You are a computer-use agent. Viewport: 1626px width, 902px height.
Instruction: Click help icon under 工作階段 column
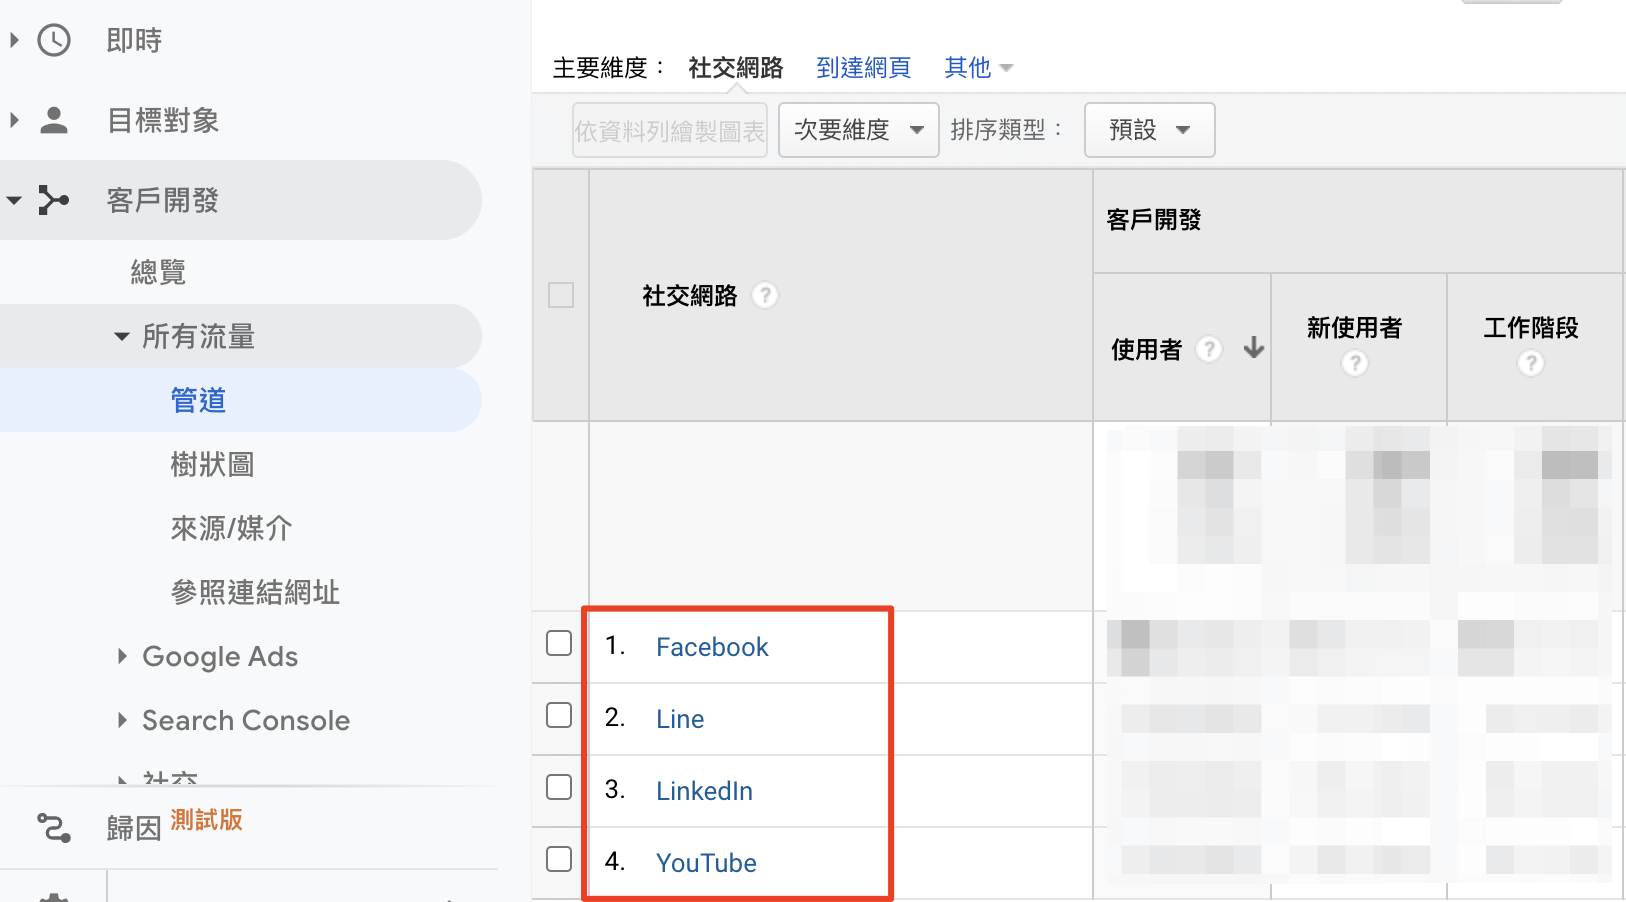(1530, 363)
